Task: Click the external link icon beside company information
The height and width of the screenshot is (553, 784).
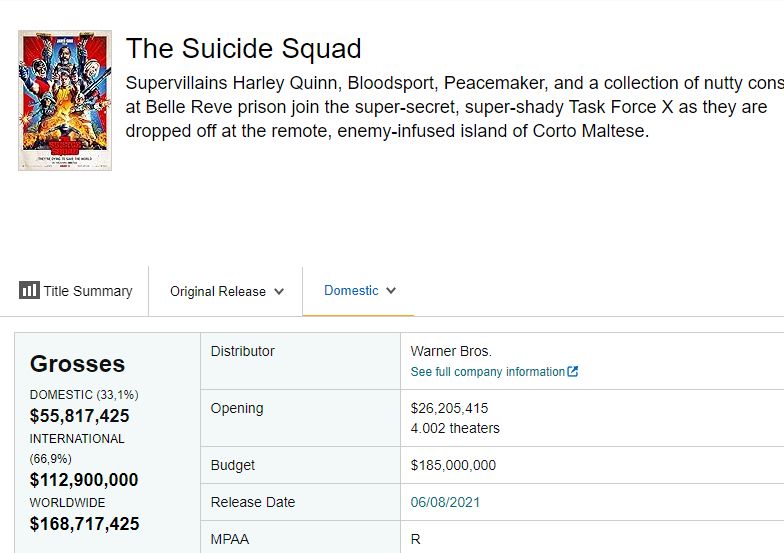Action: pos(573,372)
